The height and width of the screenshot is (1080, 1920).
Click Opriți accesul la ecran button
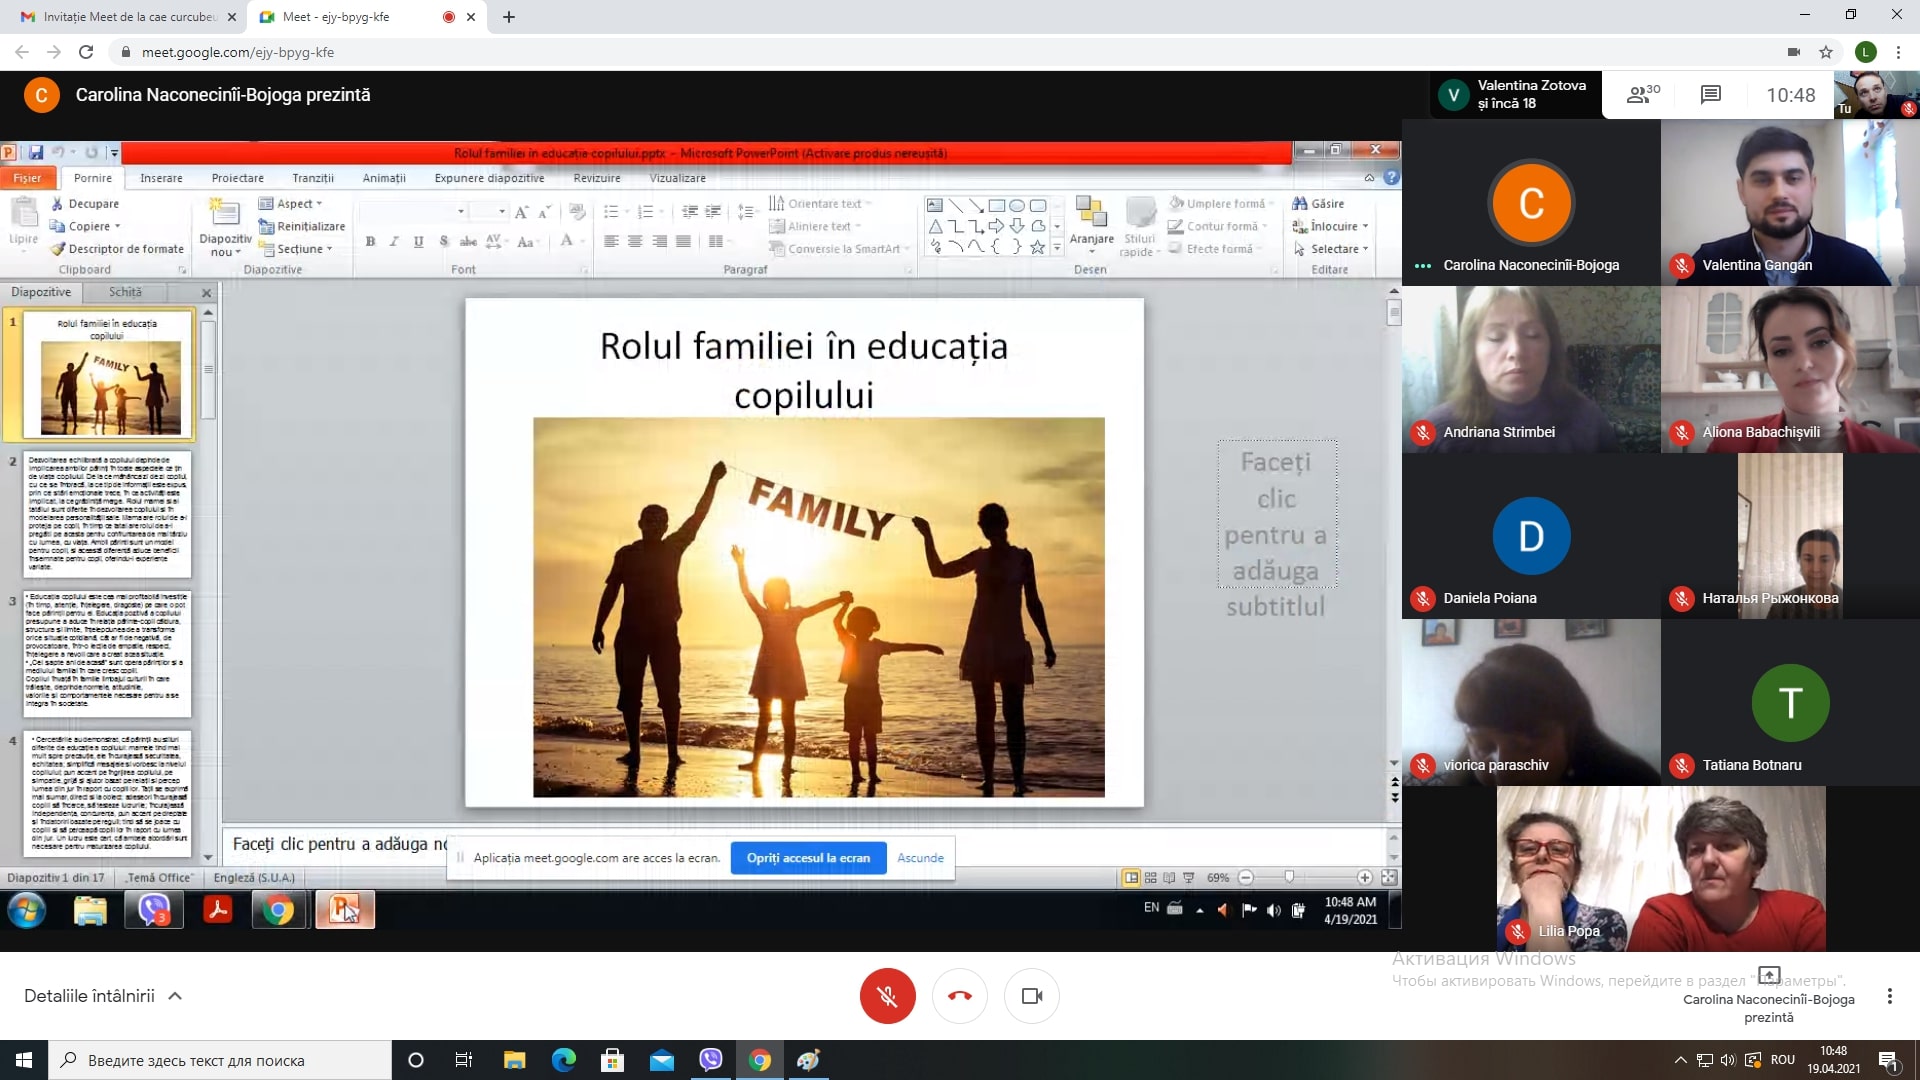(x=808, y=858)
